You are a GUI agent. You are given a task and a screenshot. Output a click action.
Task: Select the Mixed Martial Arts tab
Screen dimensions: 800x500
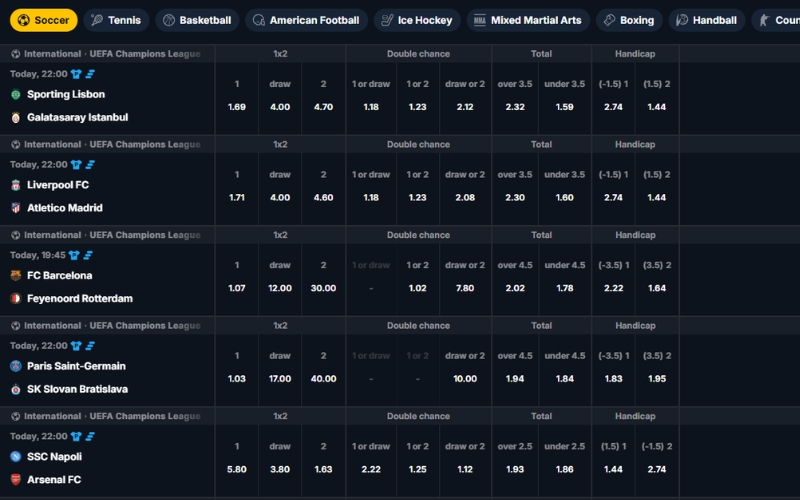(528, 20)
